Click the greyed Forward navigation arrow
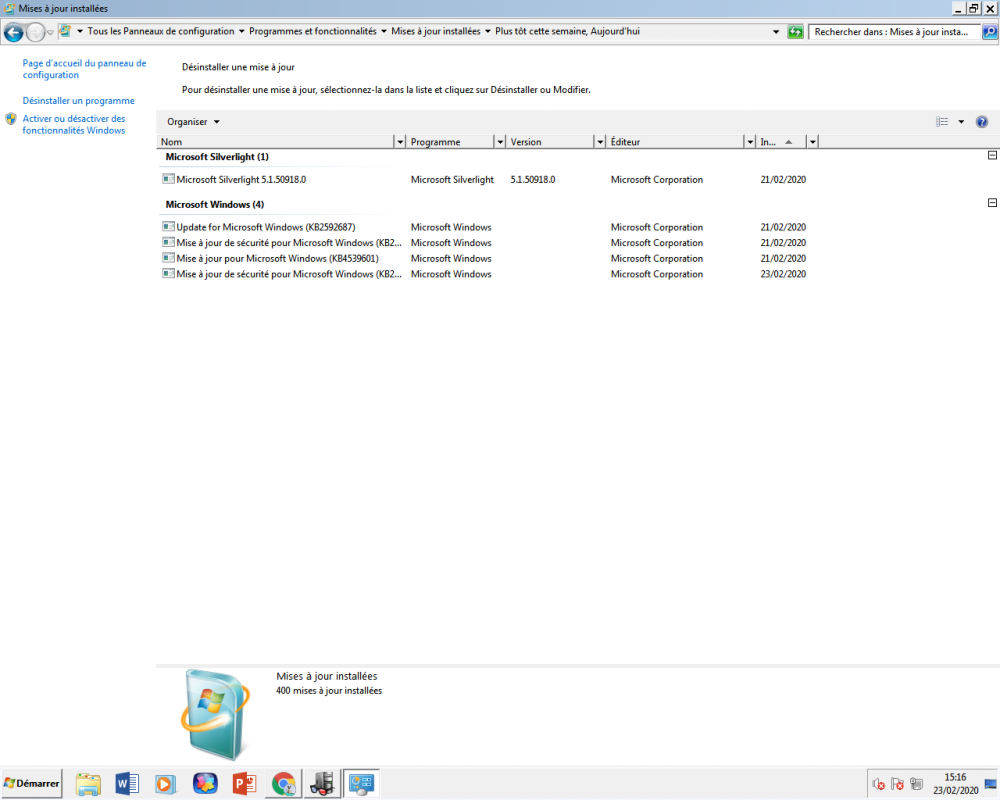 point(35,32)
